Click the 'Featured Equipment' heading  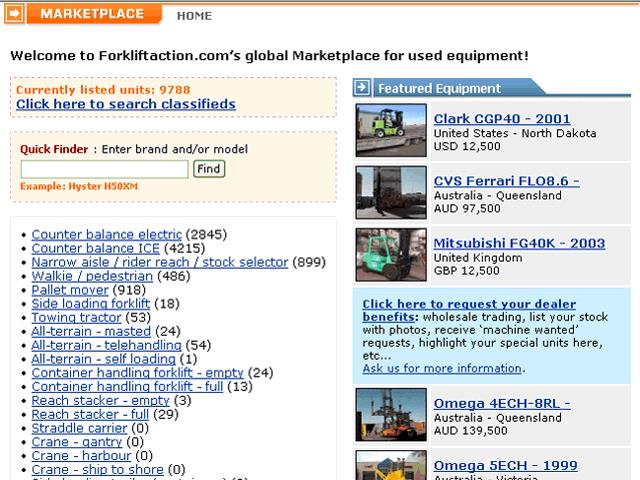[439, 88]
